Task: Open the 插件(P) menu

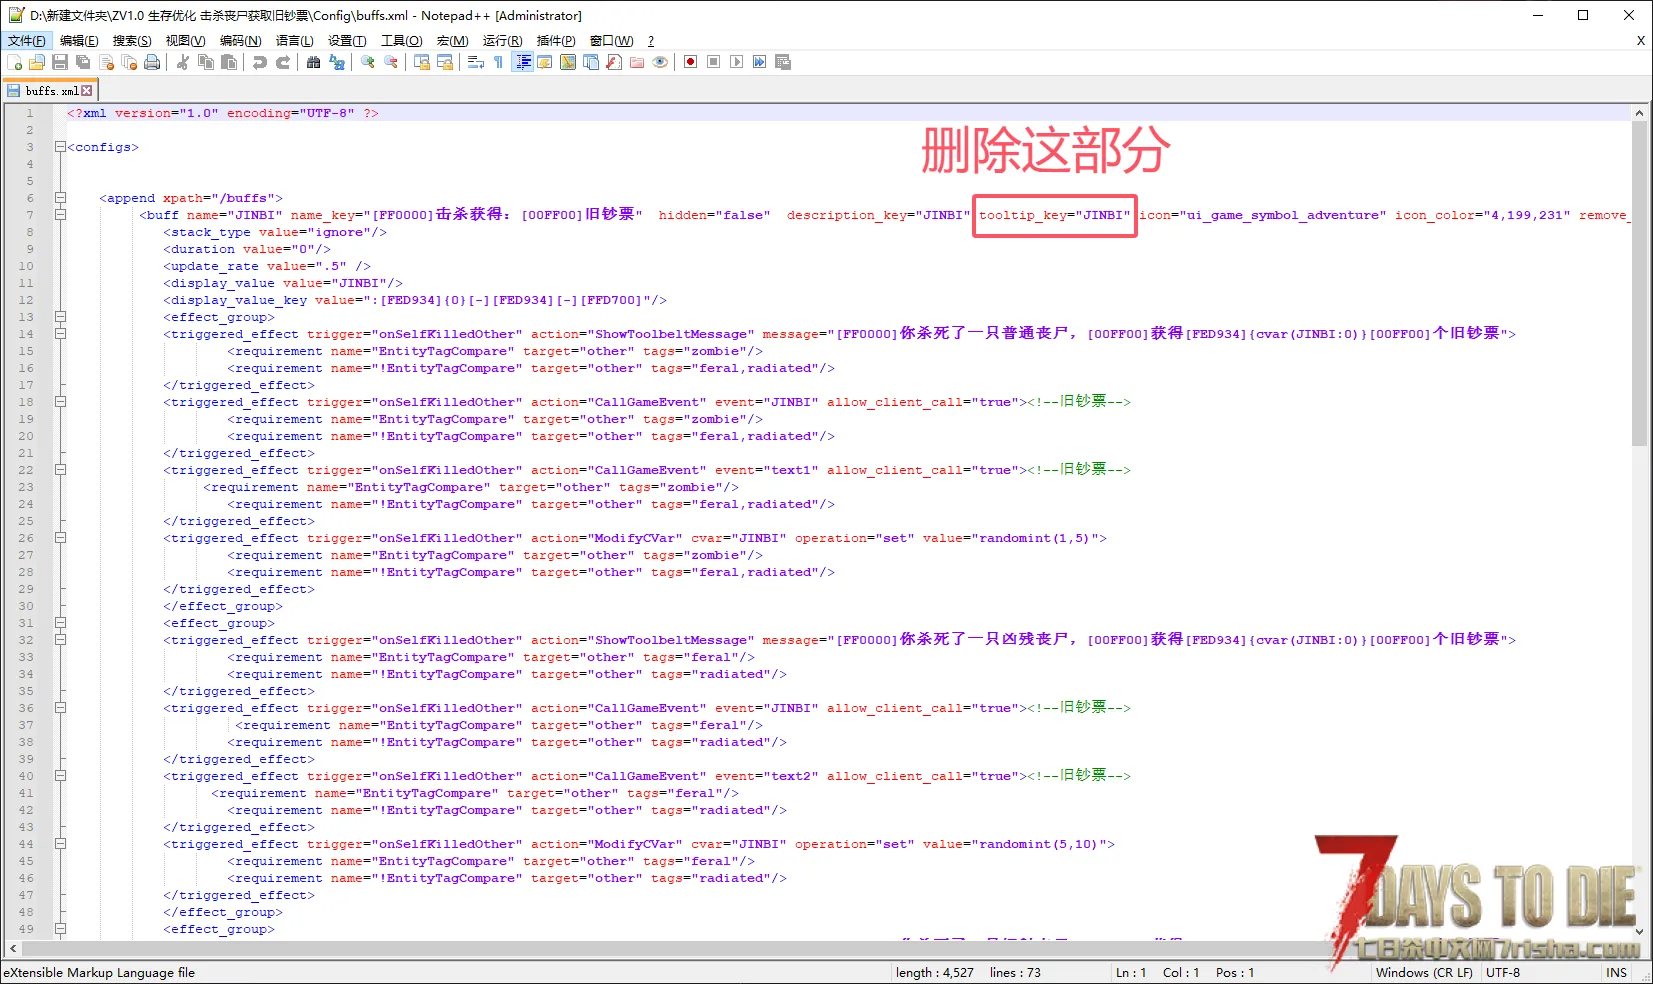Action: 556,41
